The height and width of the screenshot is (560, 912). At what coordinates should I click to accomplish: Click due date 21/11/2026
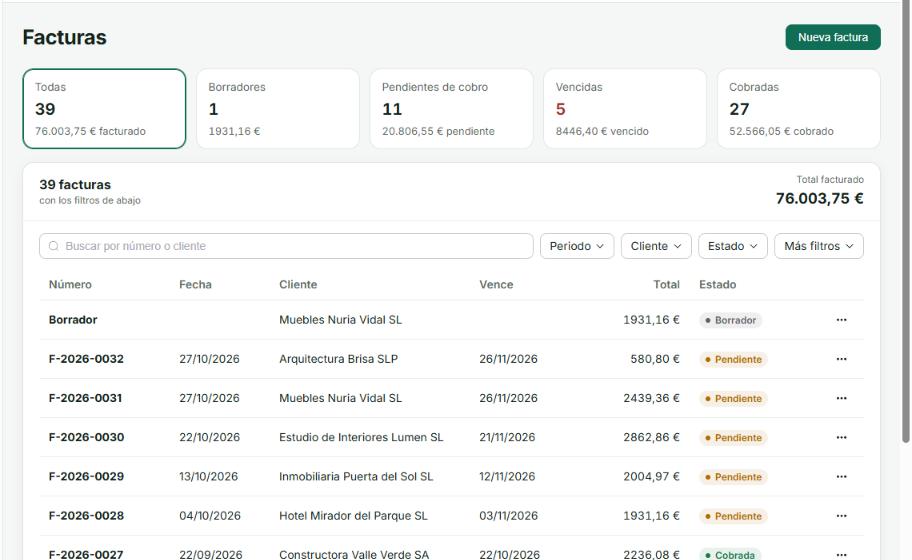click(507, 437)
